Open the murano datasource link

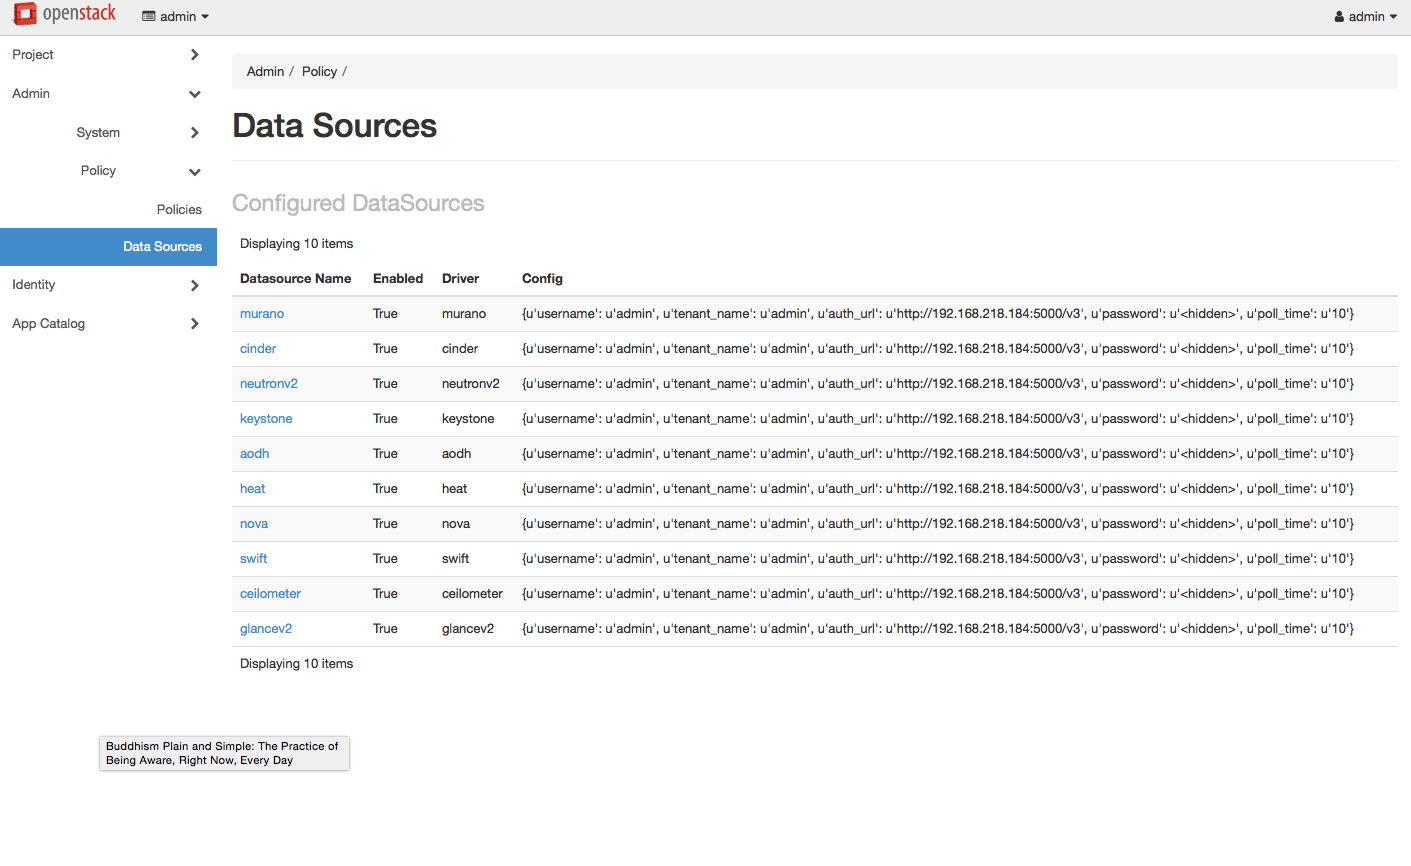point(262,314)
